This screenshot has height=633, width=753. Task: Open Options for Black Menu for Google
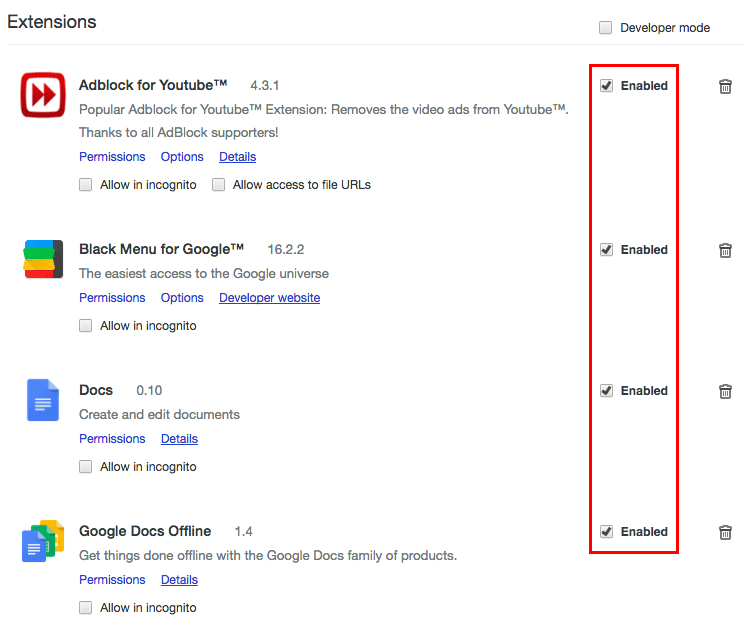[x=182, y=298]
